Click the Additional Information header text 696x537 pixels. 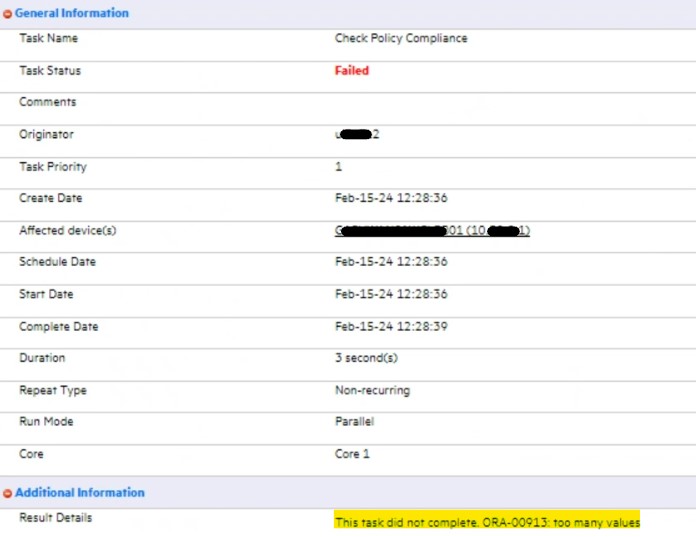pyautogui.click(x=80, y=493)
